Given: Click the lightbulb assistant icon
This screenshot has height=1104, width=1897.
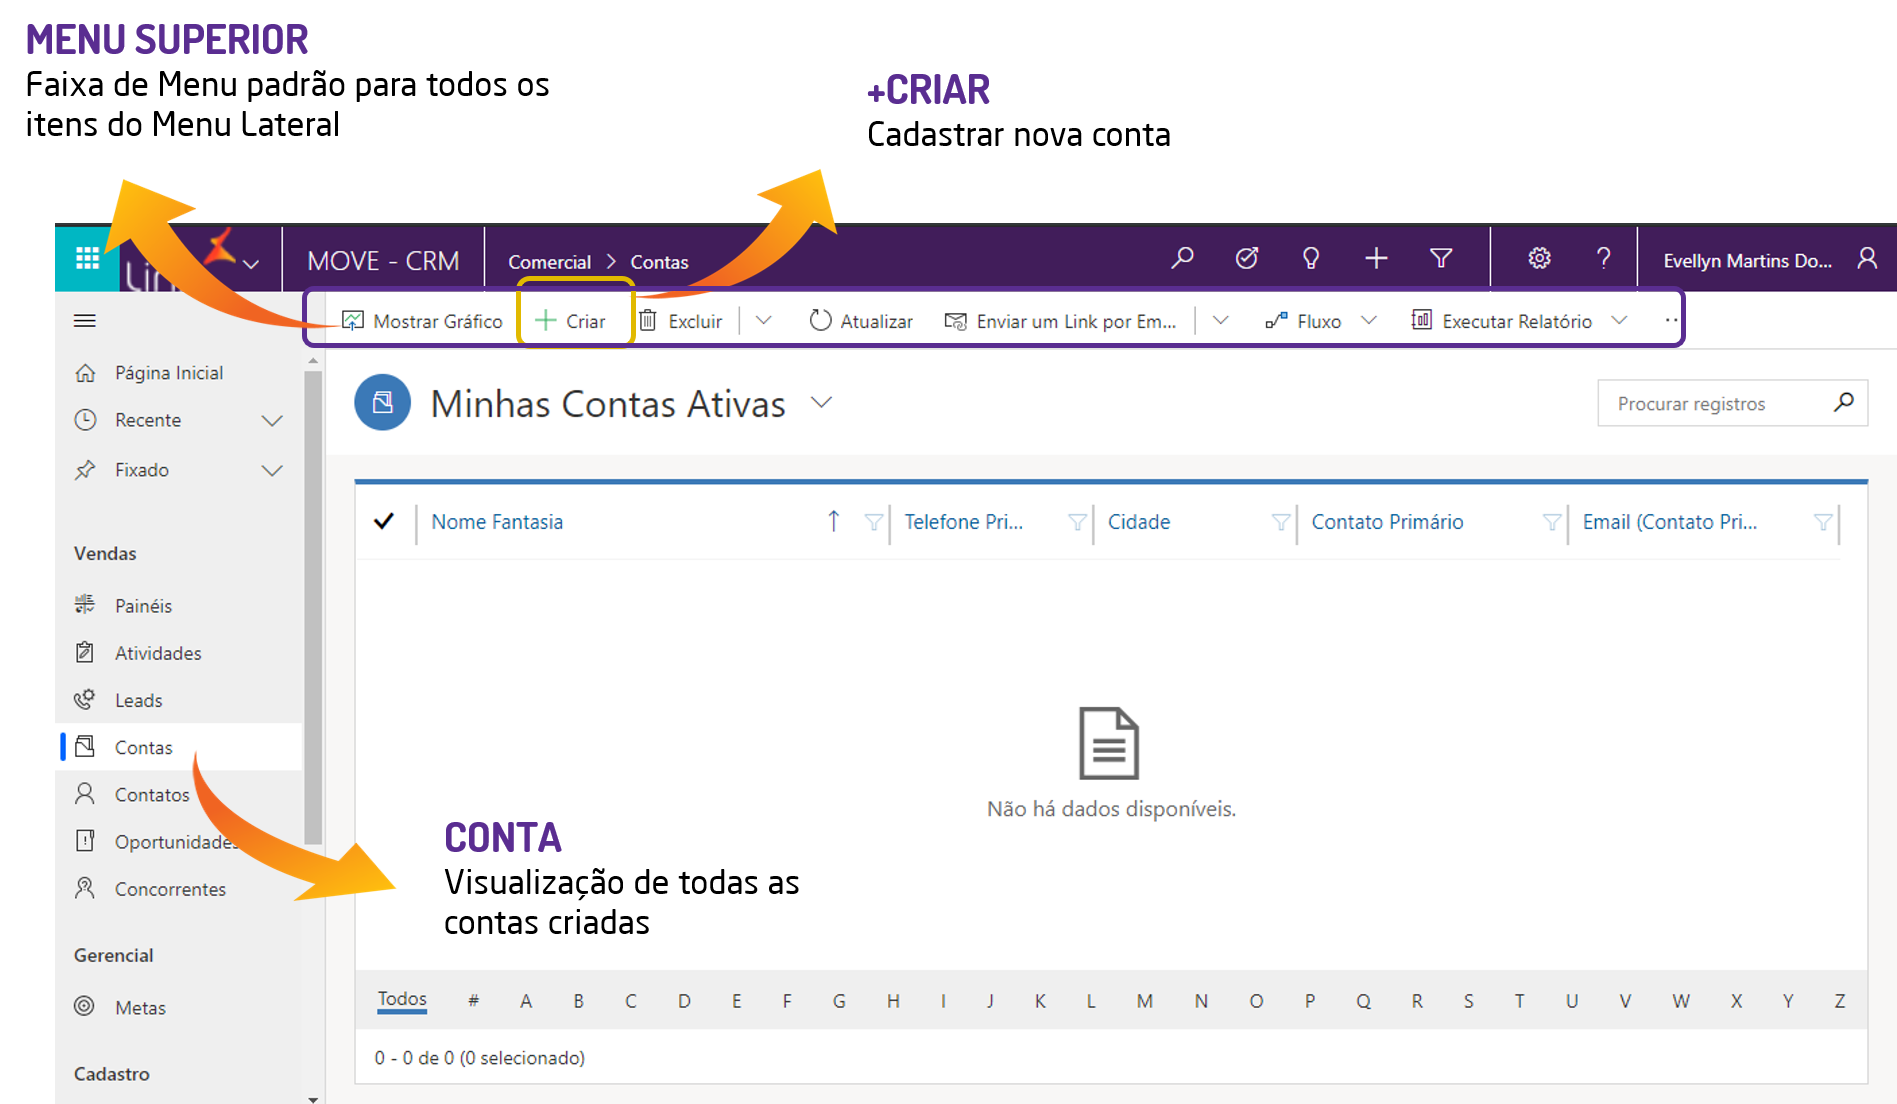Looking at the screenshot, I should pyautogui.click(x=1311, y=259).
